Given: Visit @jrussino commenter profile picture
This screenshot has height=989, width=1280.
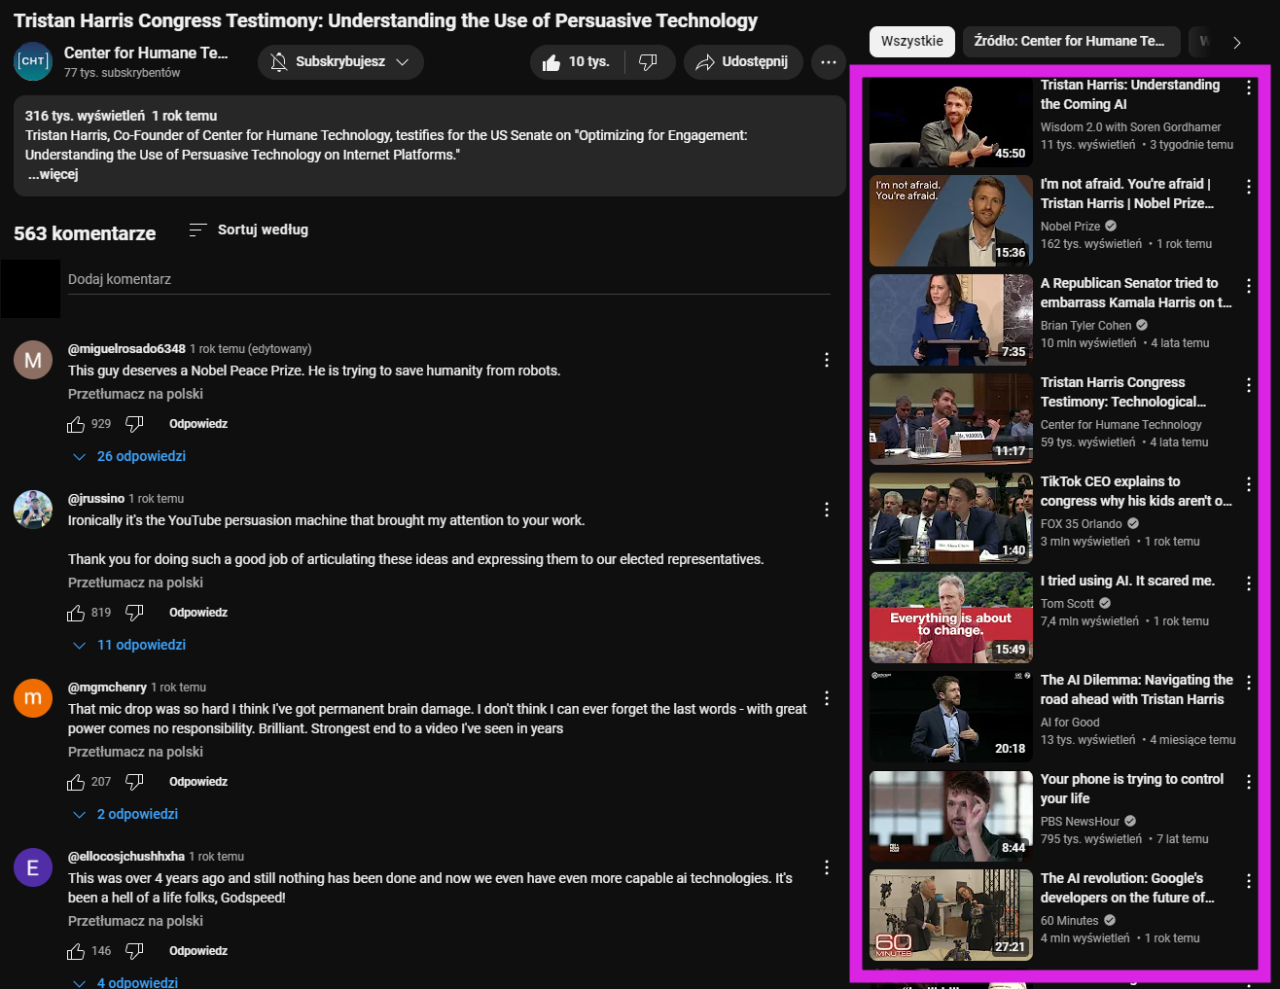Looking at the screenshot, I should [x=33, y=509].
